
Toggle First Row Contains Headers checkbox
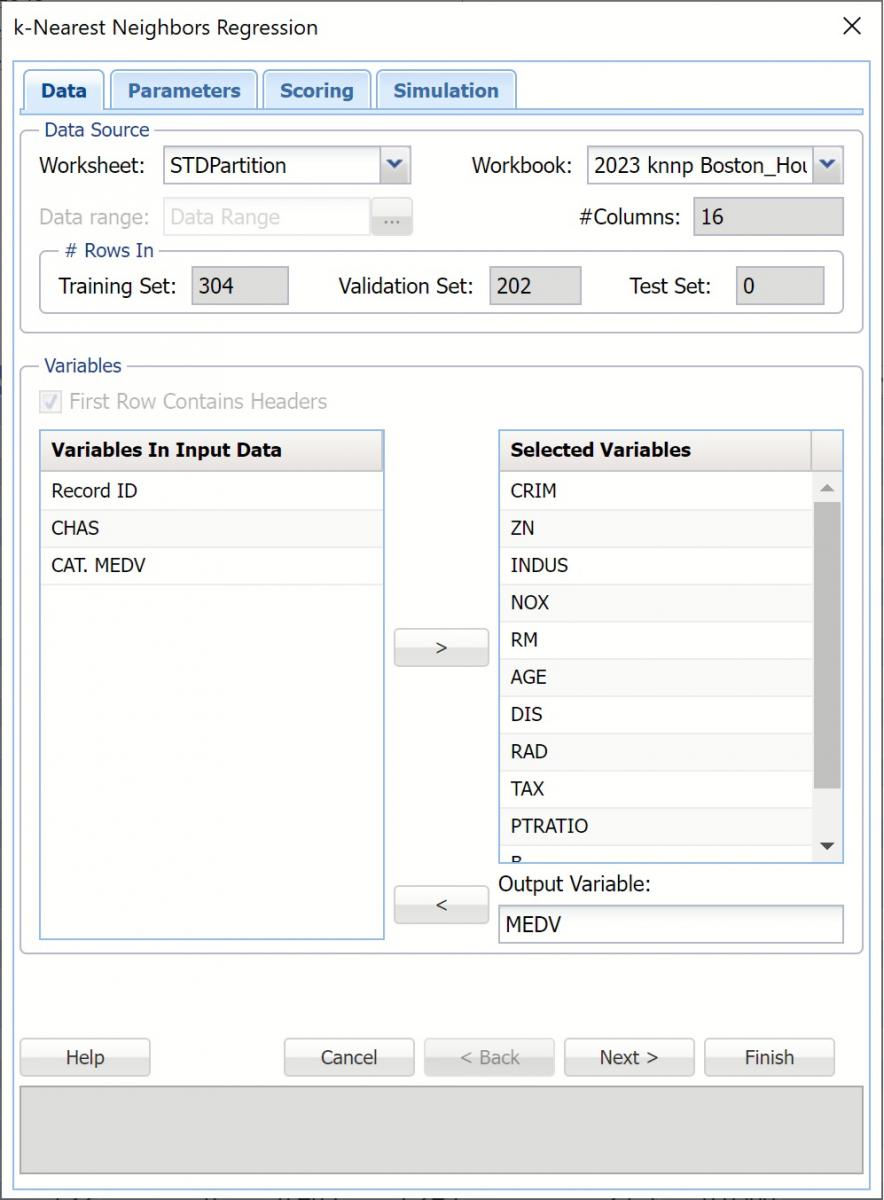point(49,402)
